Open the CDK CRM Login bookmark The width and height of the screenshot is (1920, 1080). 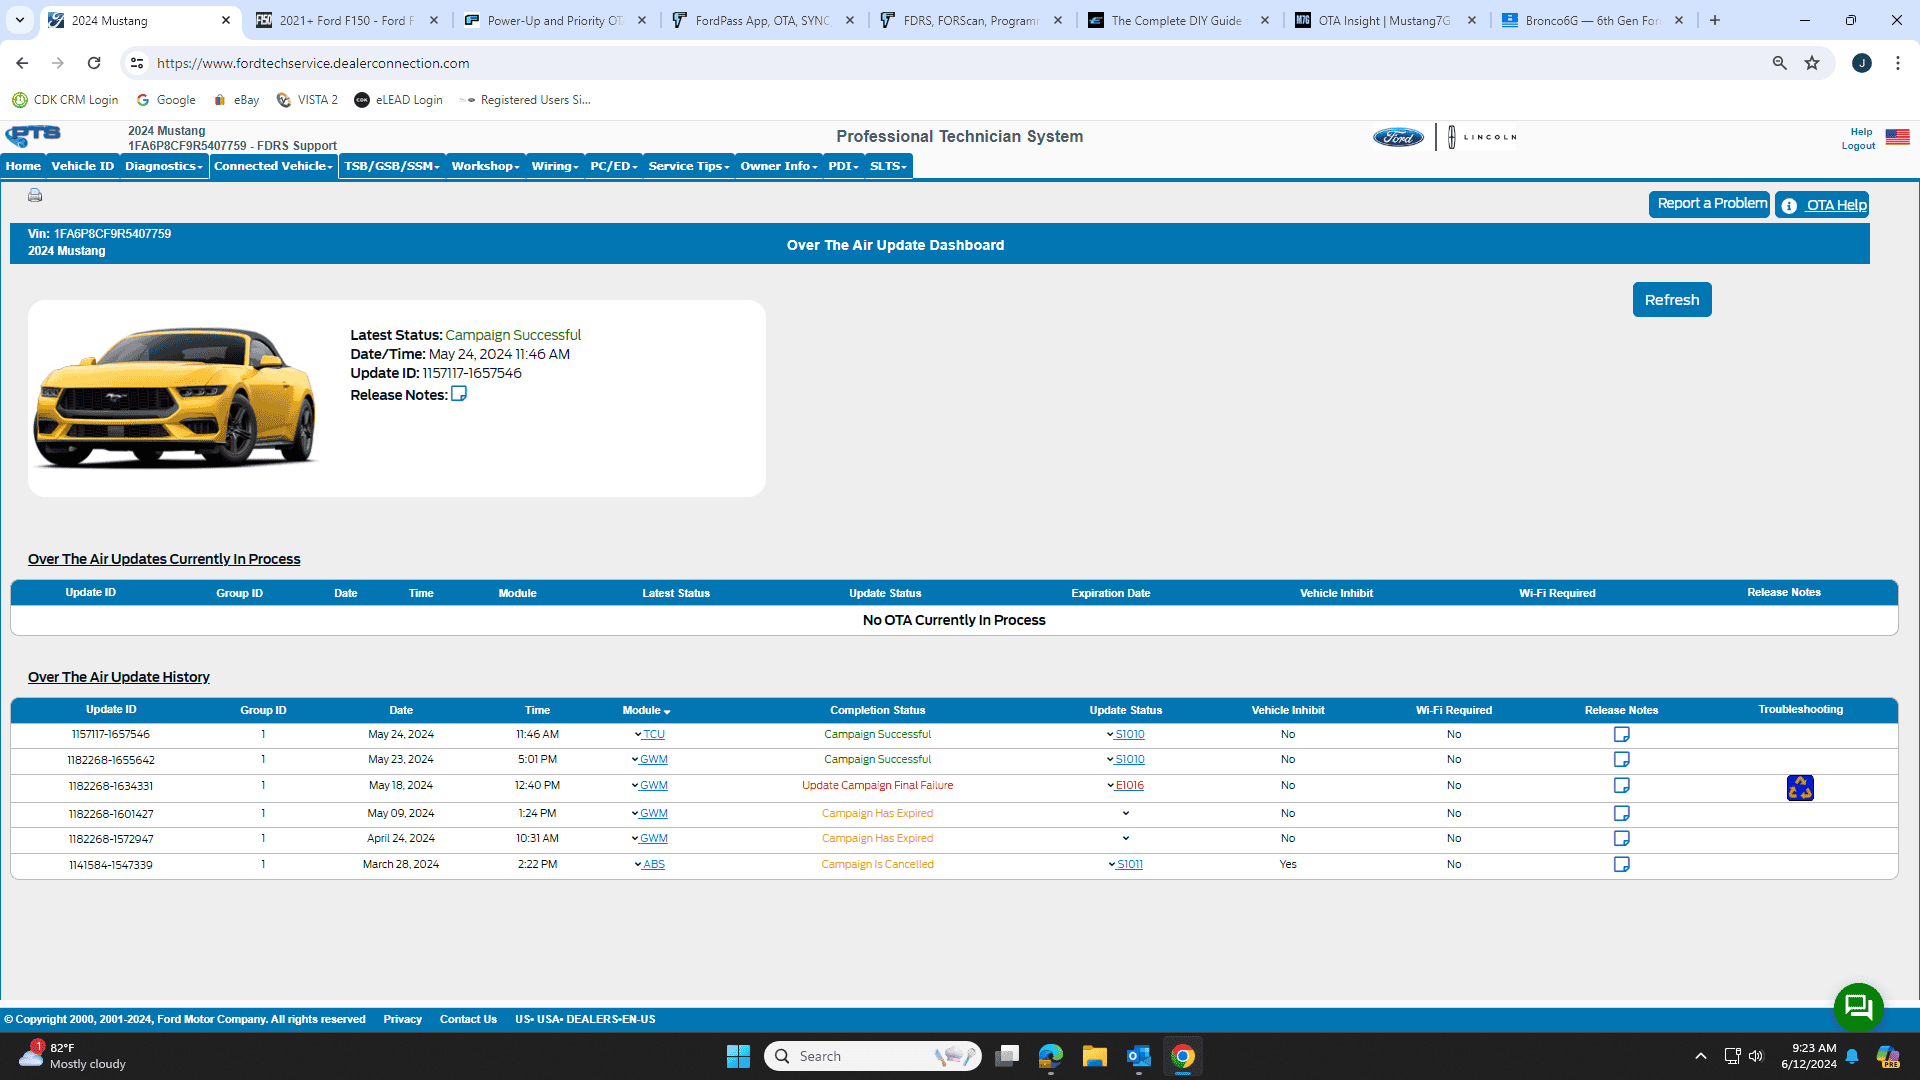pos(65,100)
